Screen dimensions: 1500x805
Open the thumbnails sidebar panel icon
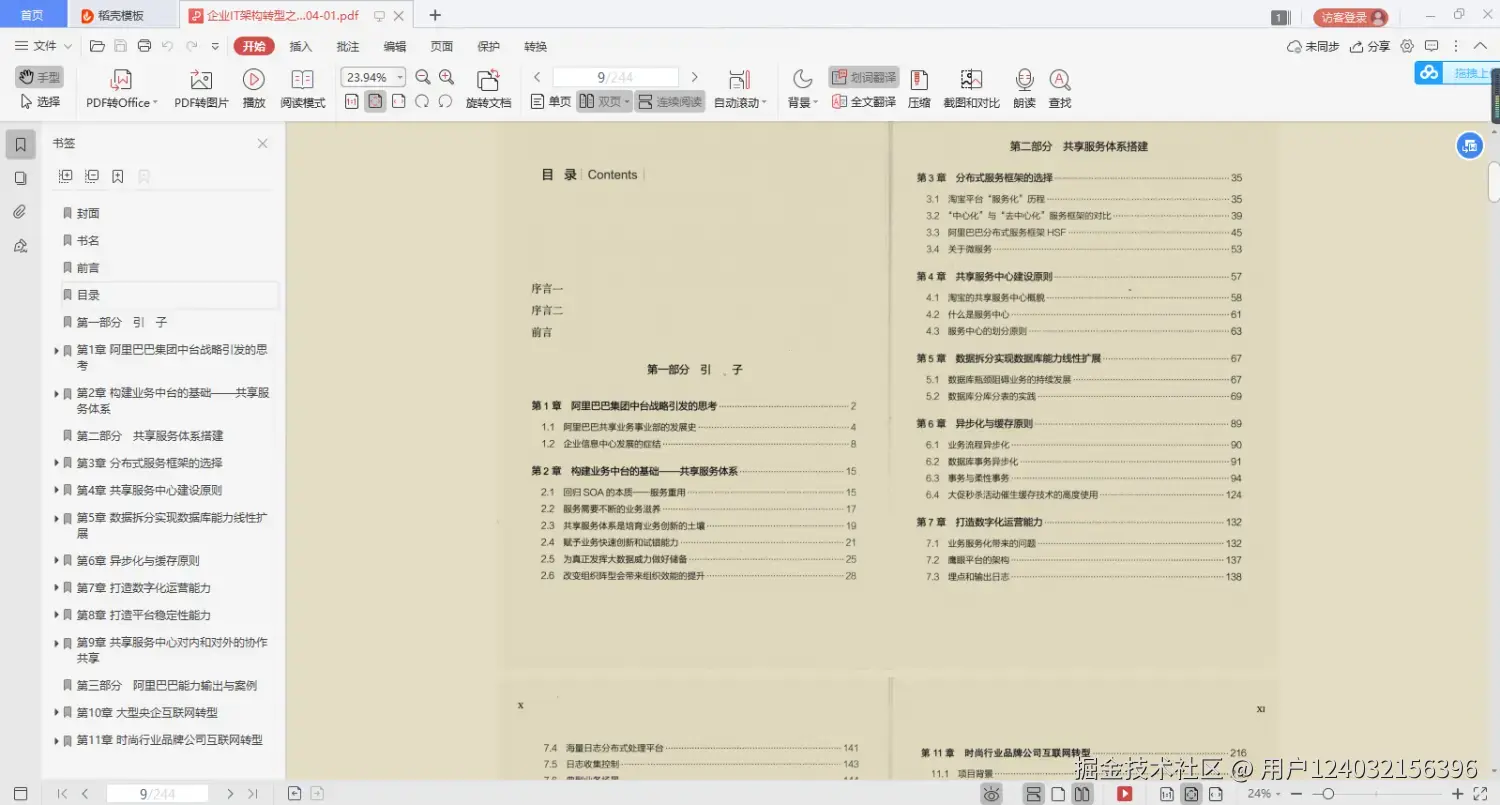(20, 178)
